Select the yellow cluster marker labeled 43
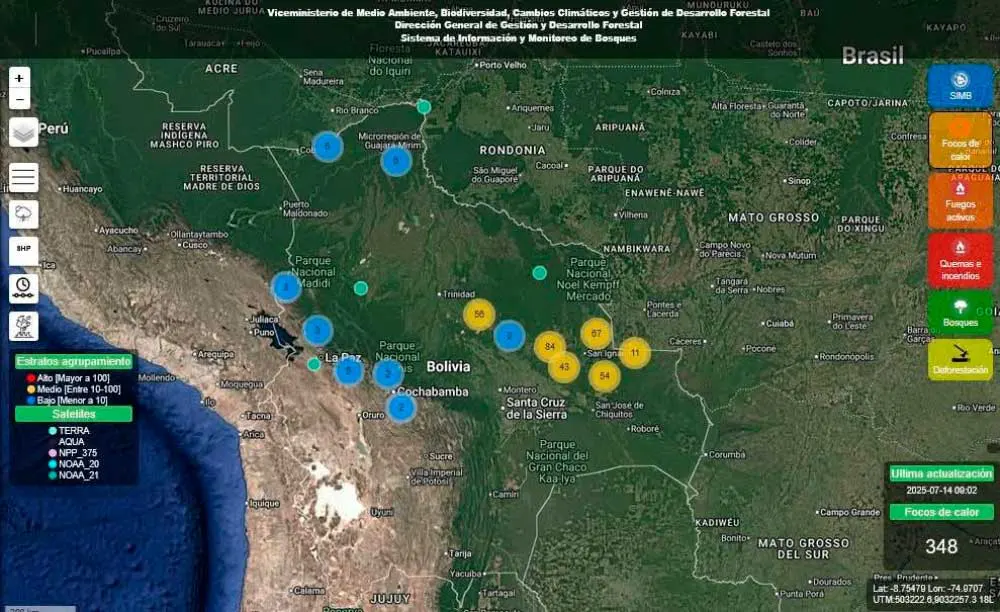 pos(564,367)
